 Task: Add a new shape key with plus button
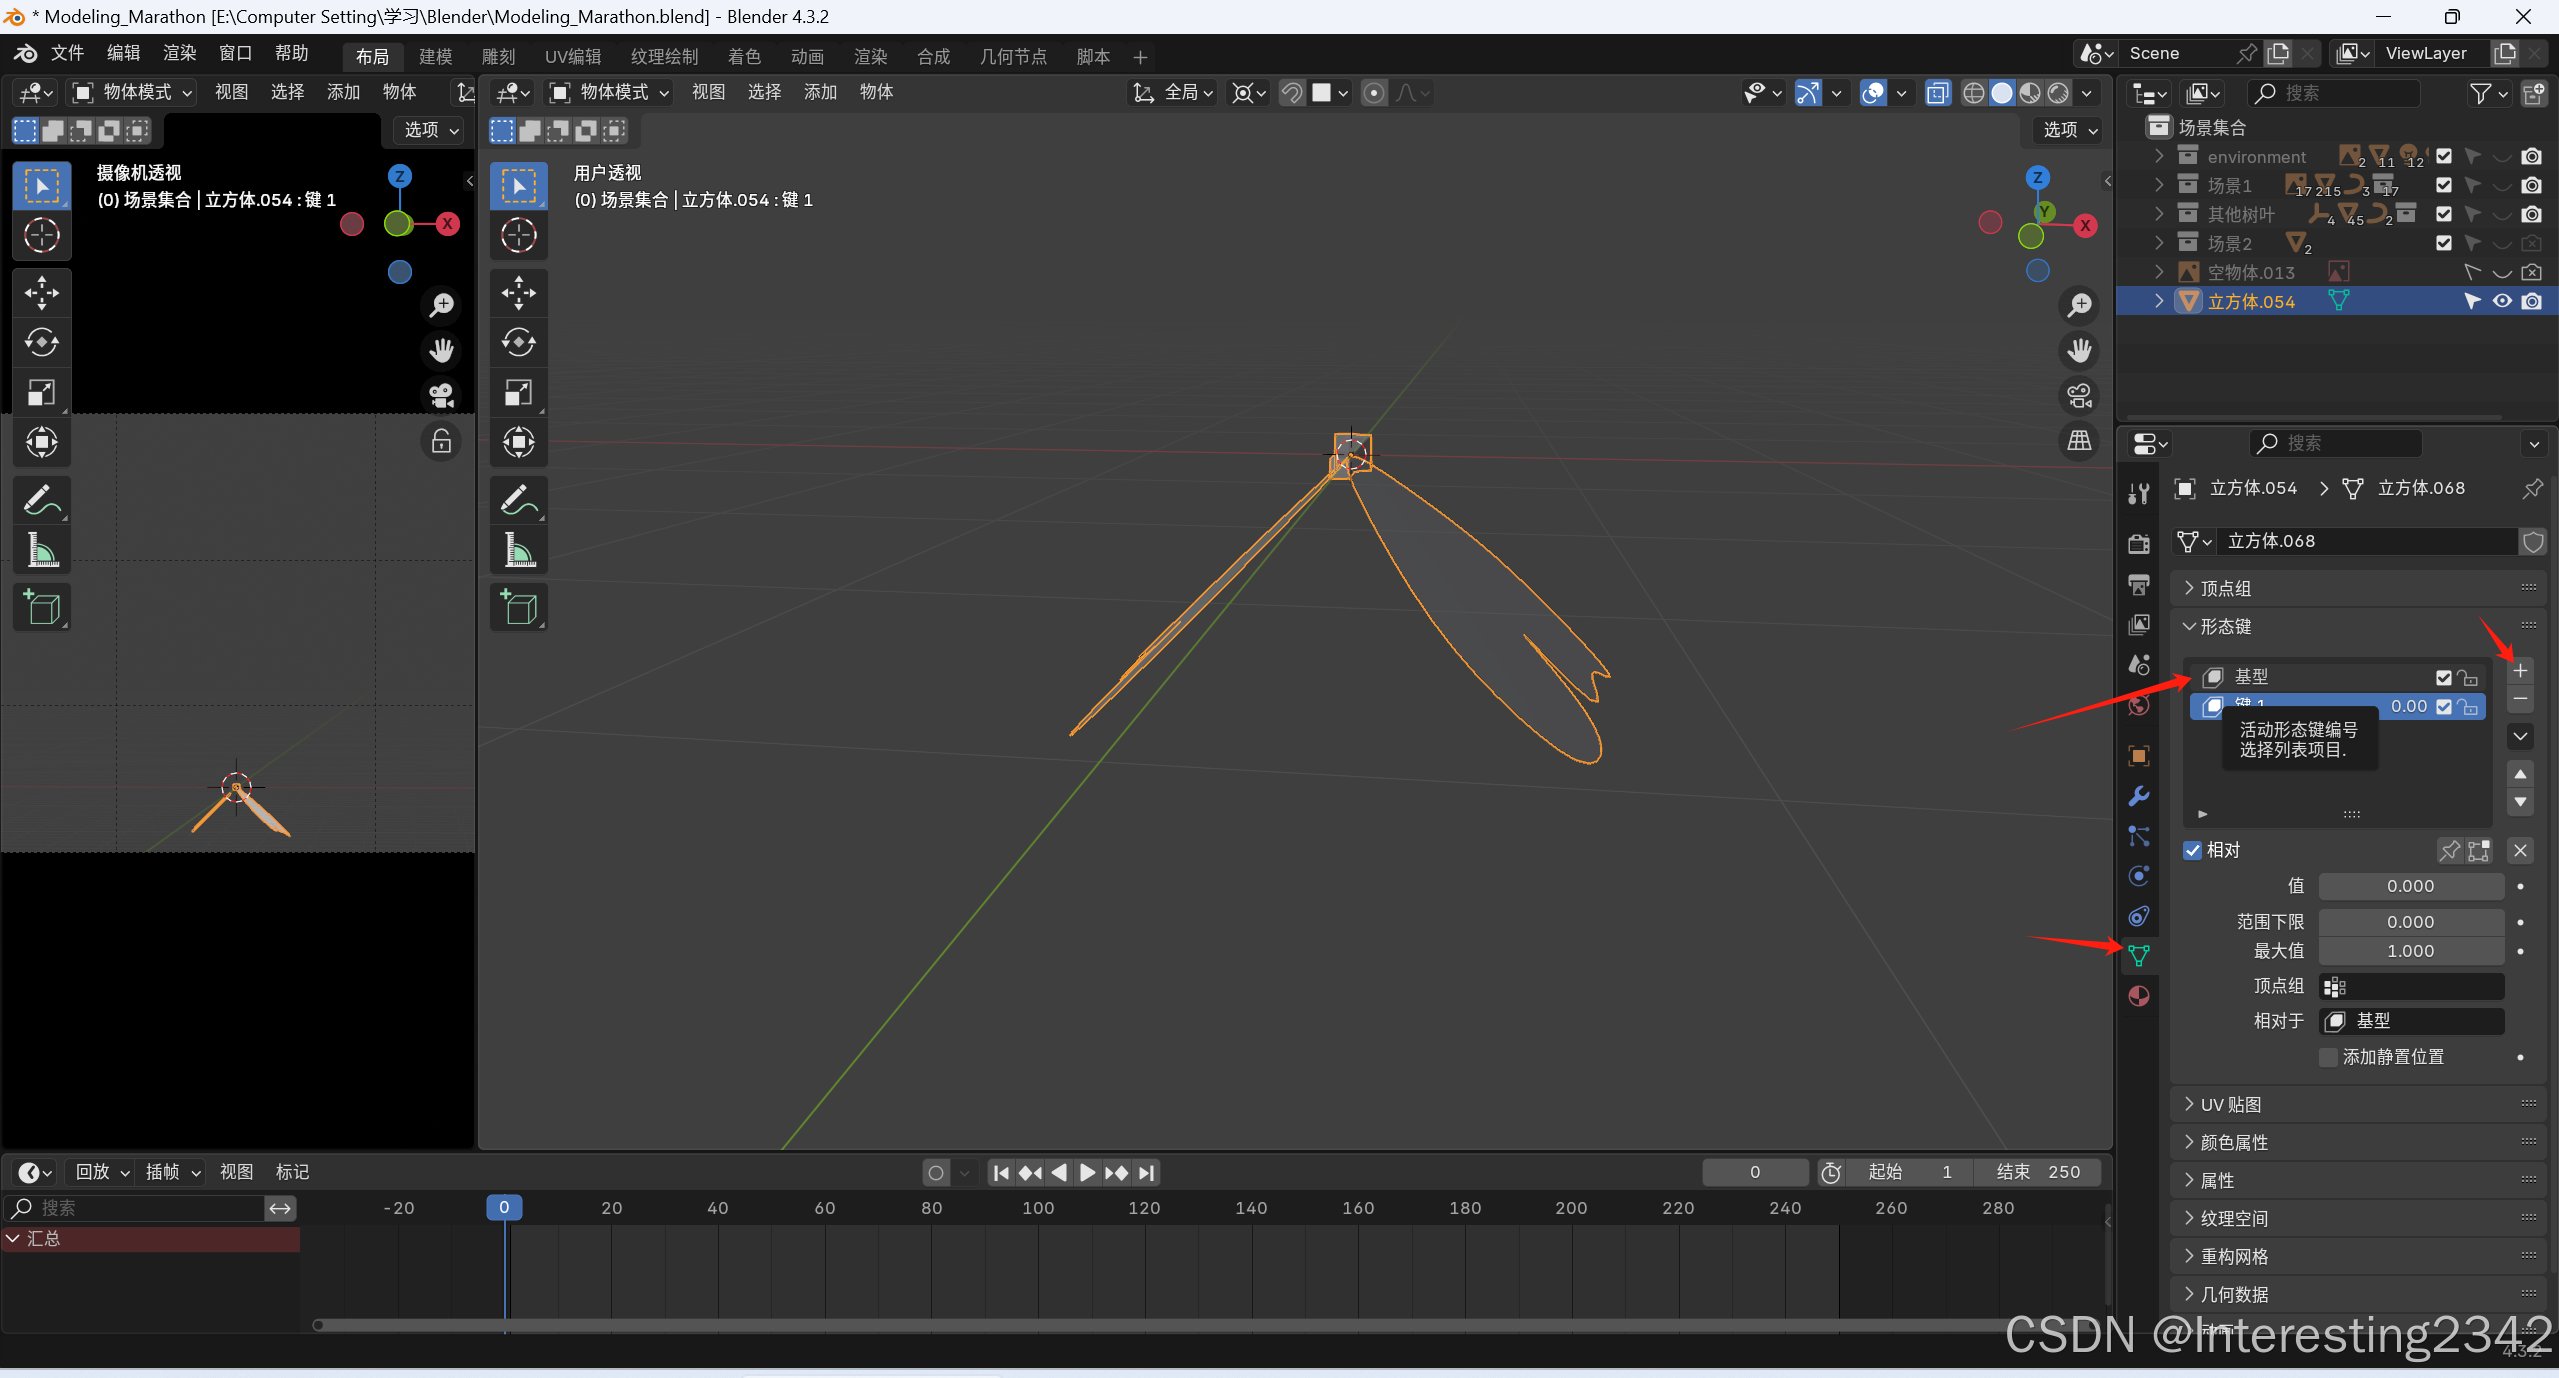tap(2520, 671)
